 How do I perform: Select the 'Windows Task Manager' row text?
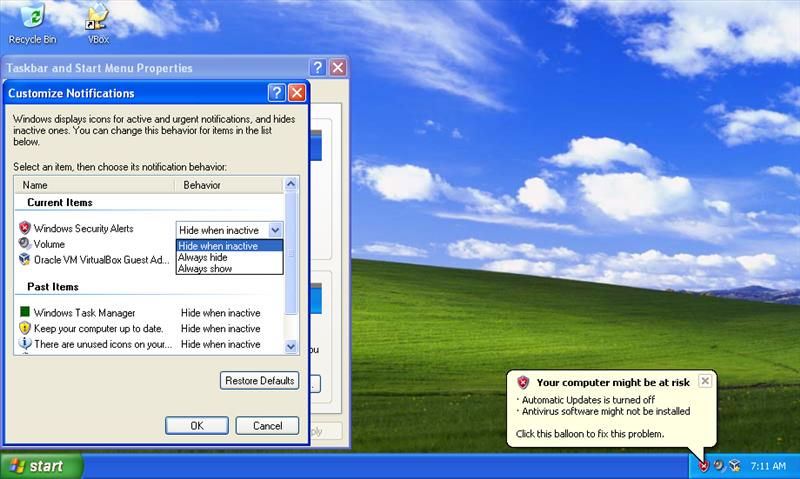click(x=84, y=313)
